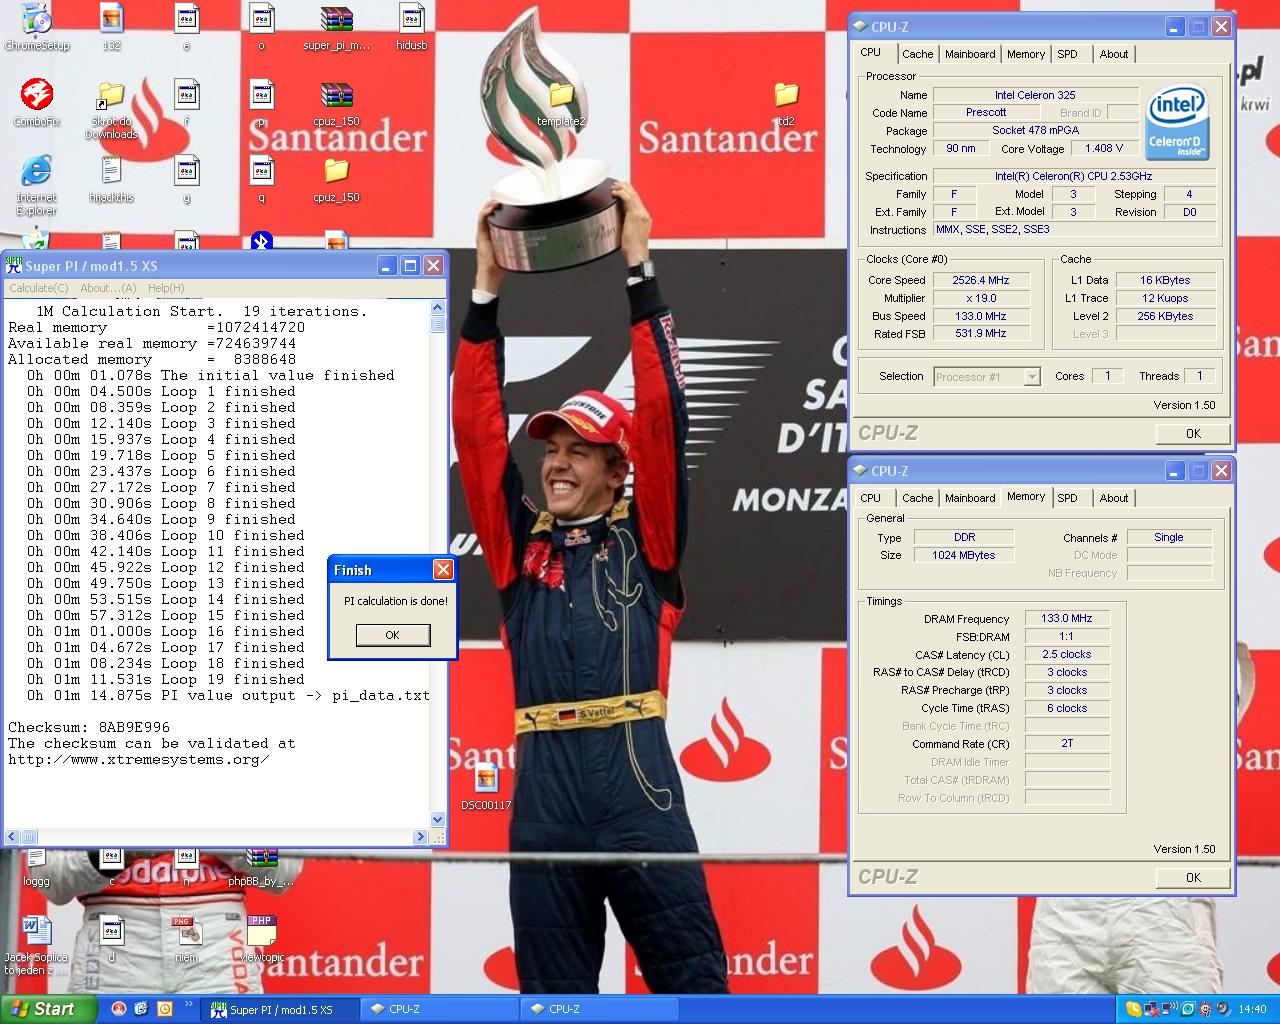Confirm the 'PI calculation is done!' dialog with OK

coord(393,635)
